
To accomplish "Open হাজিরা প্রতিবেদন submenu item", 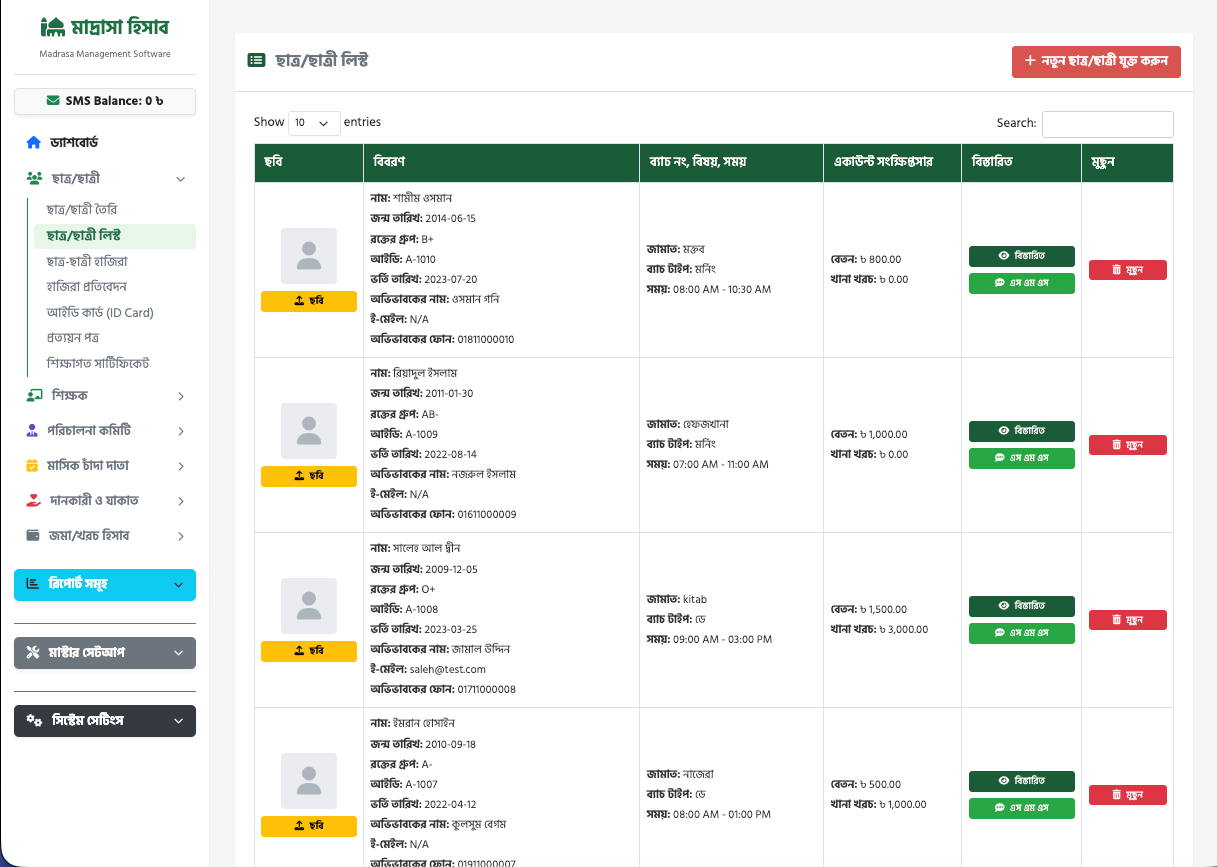I will click(x=114, y=287).
